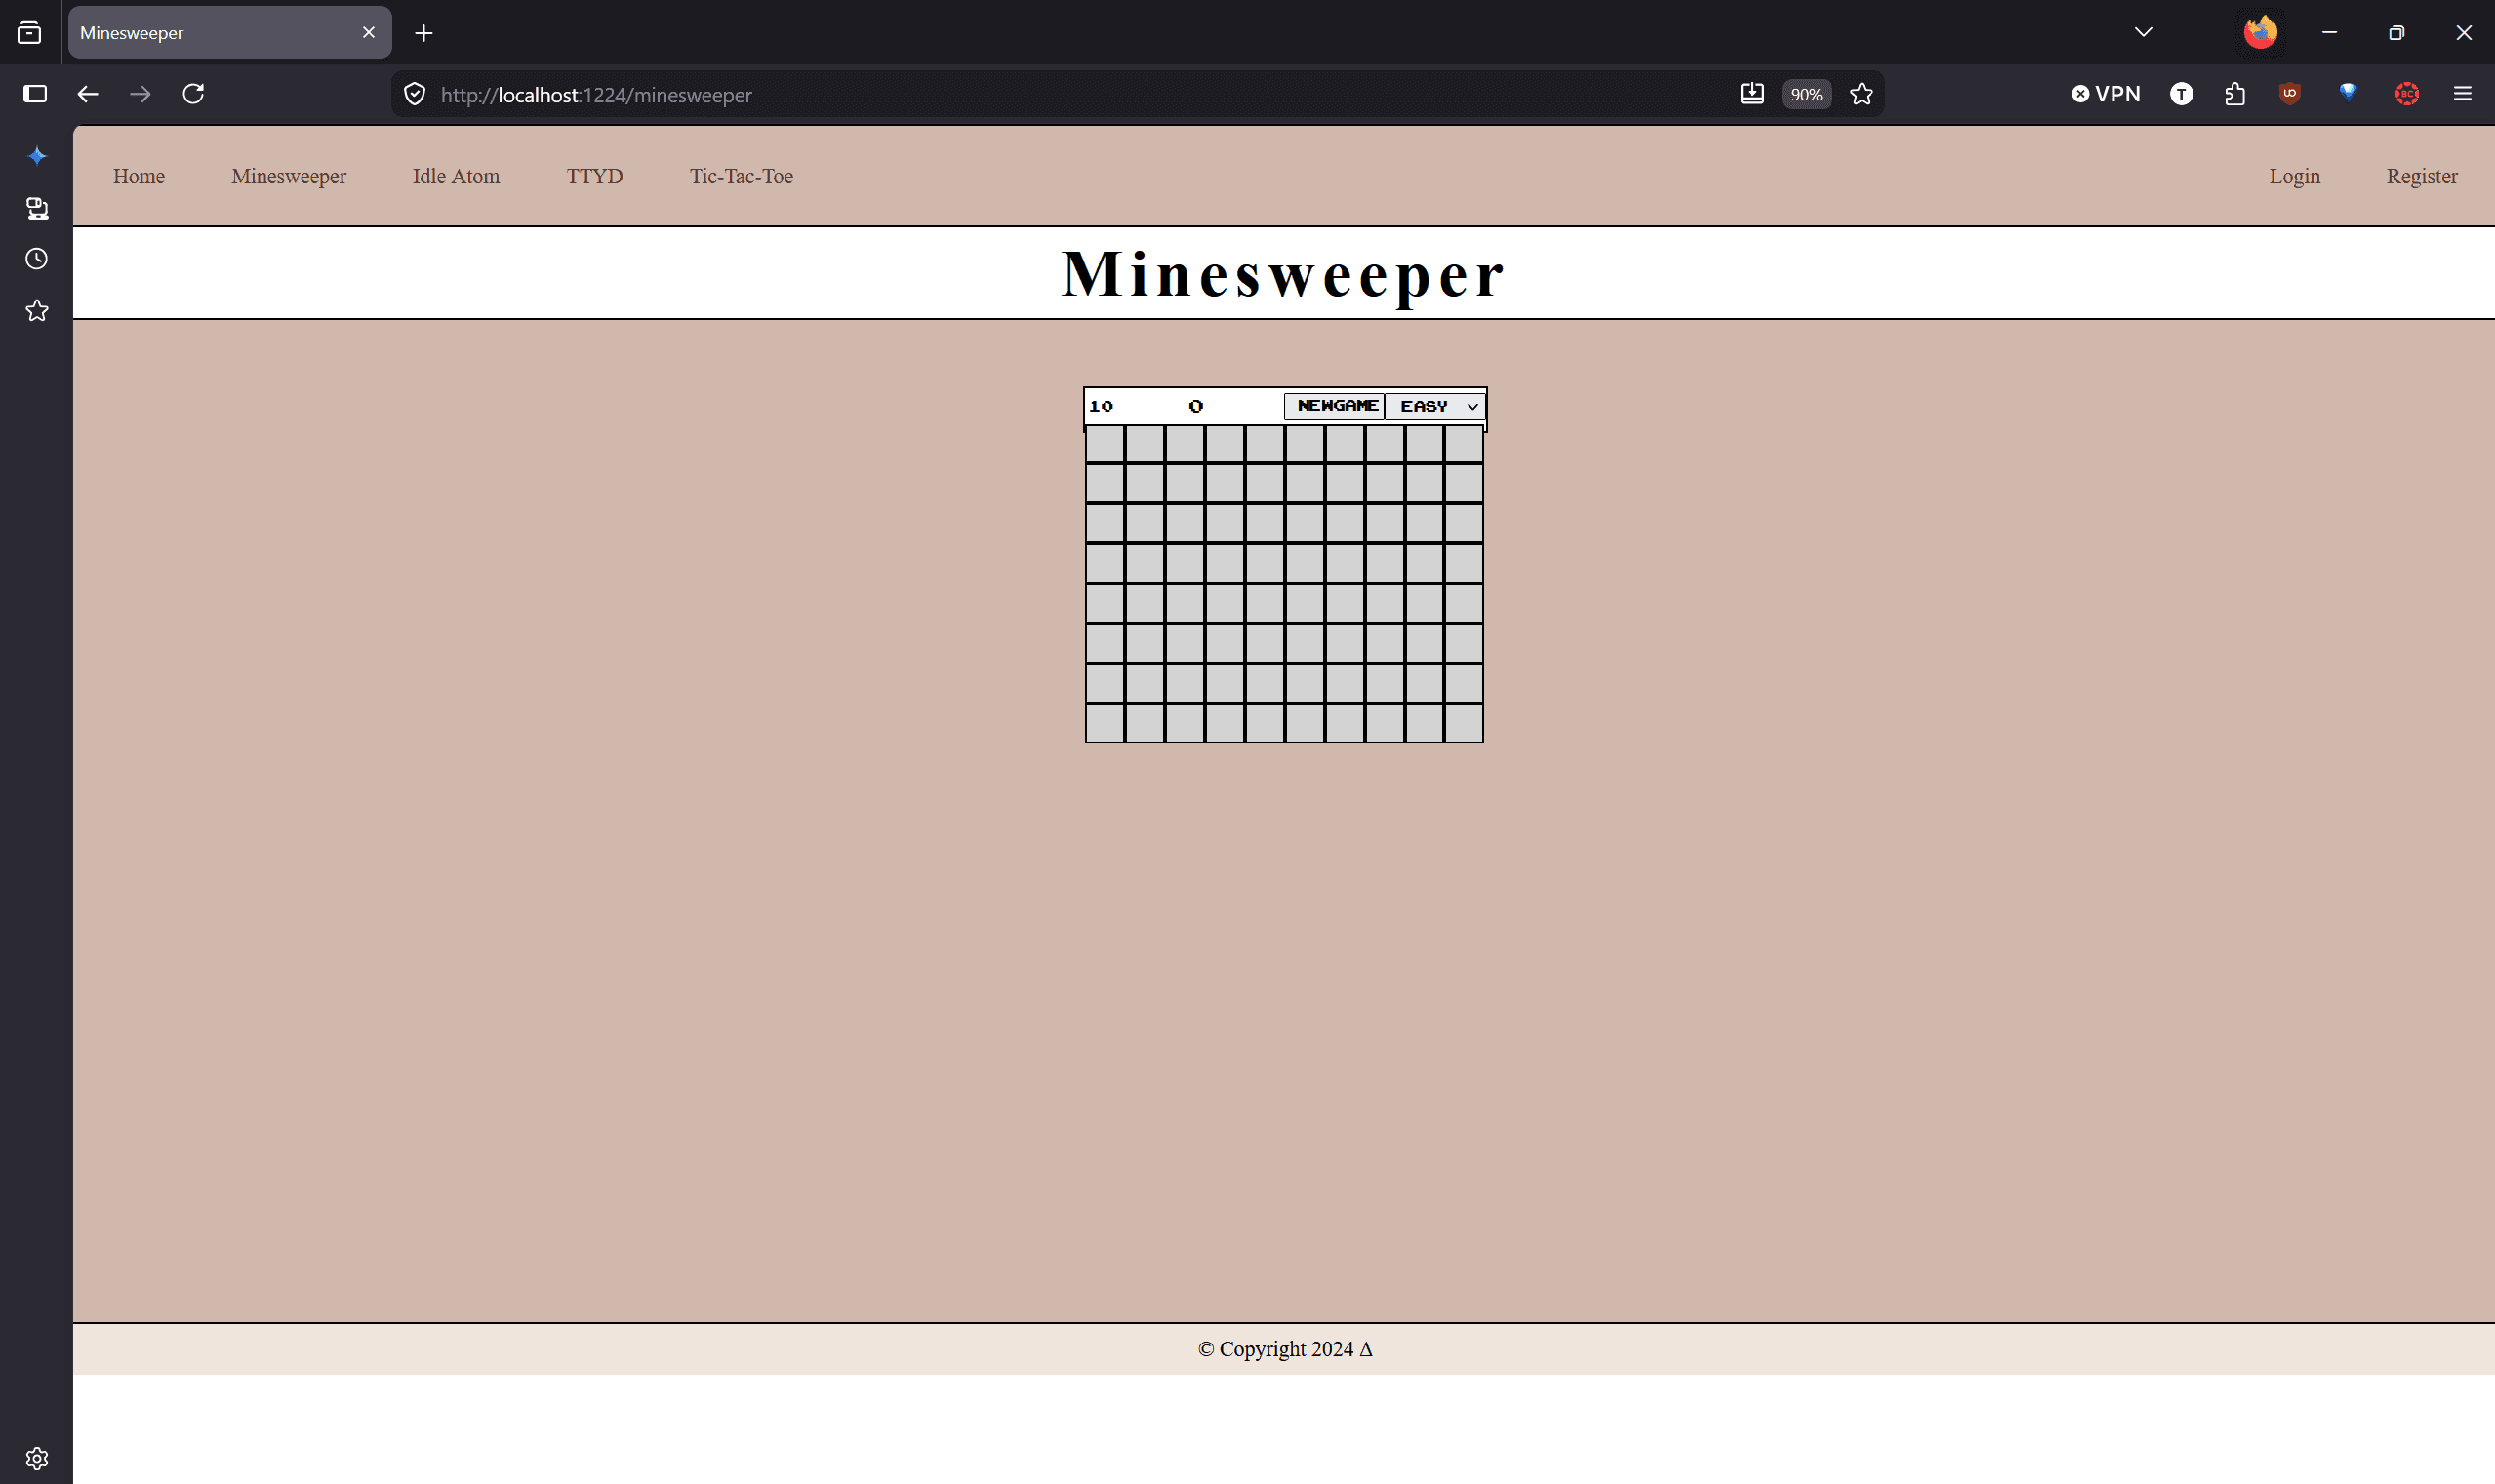The height and width of the screenshot is (1484, 2495).
Task: Click the mine counter showing 10
Action: pos(1101,406)
